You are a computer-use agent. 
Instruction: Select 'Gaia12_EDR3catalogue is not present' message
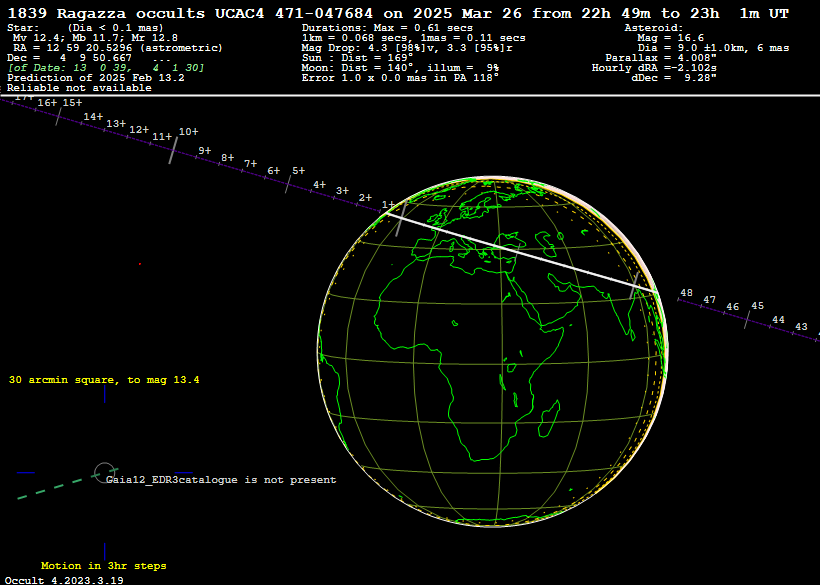(221, 479)
